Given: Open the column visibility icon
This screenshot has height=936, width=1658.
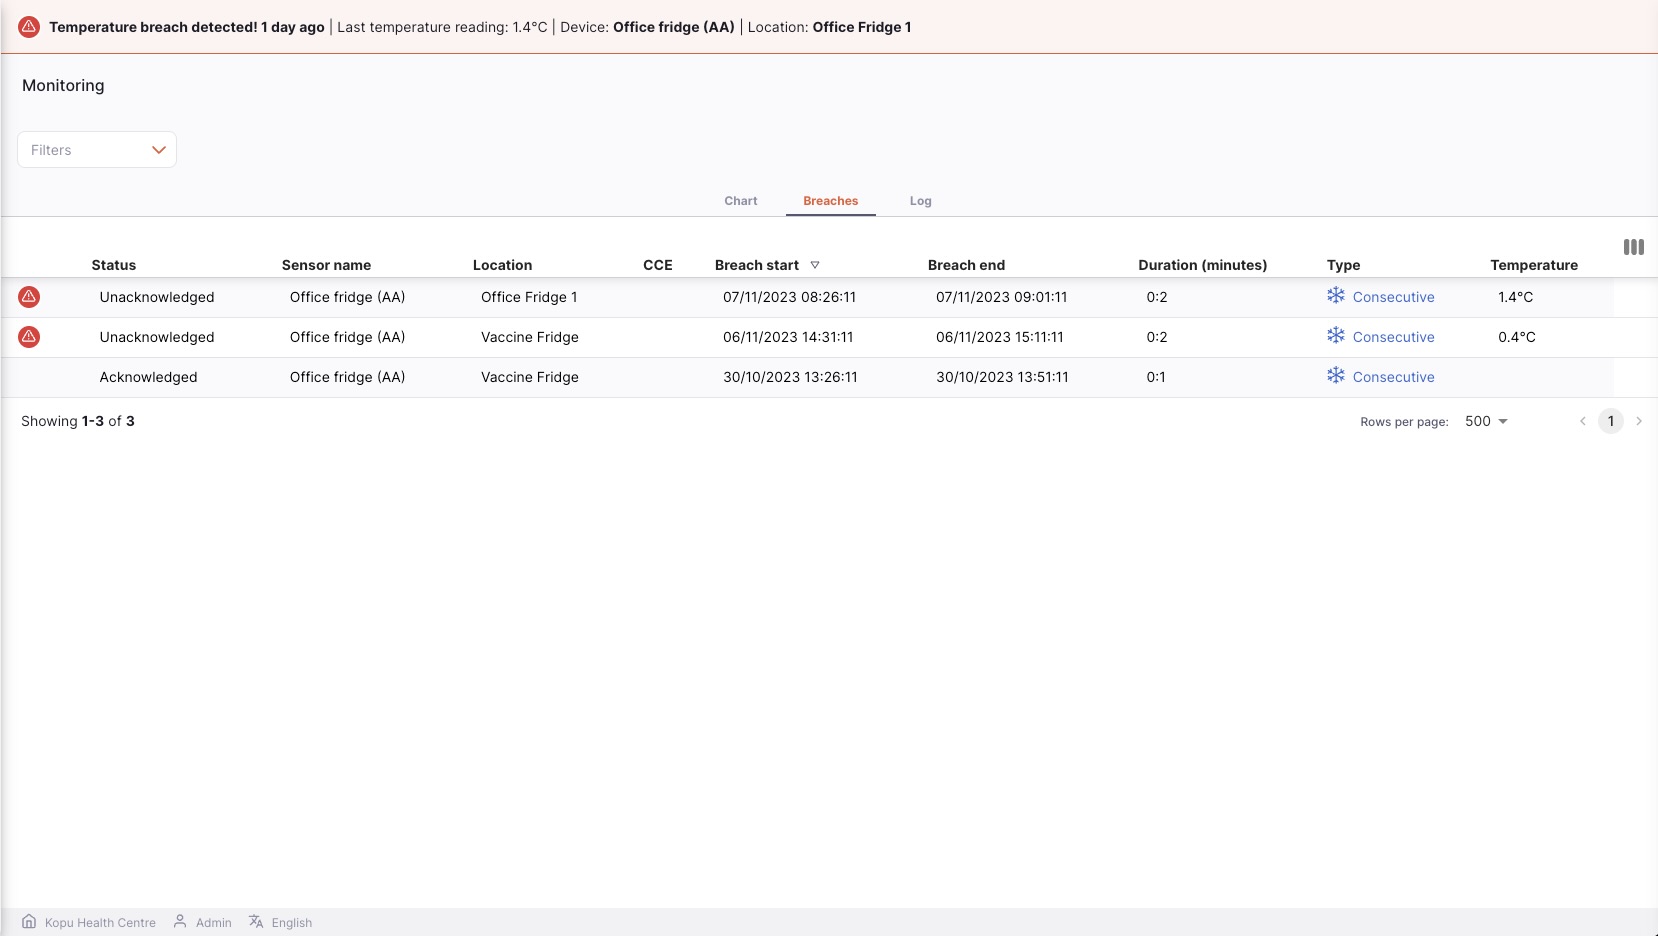Looking at the screenshot, I should tap(1634, 247).
